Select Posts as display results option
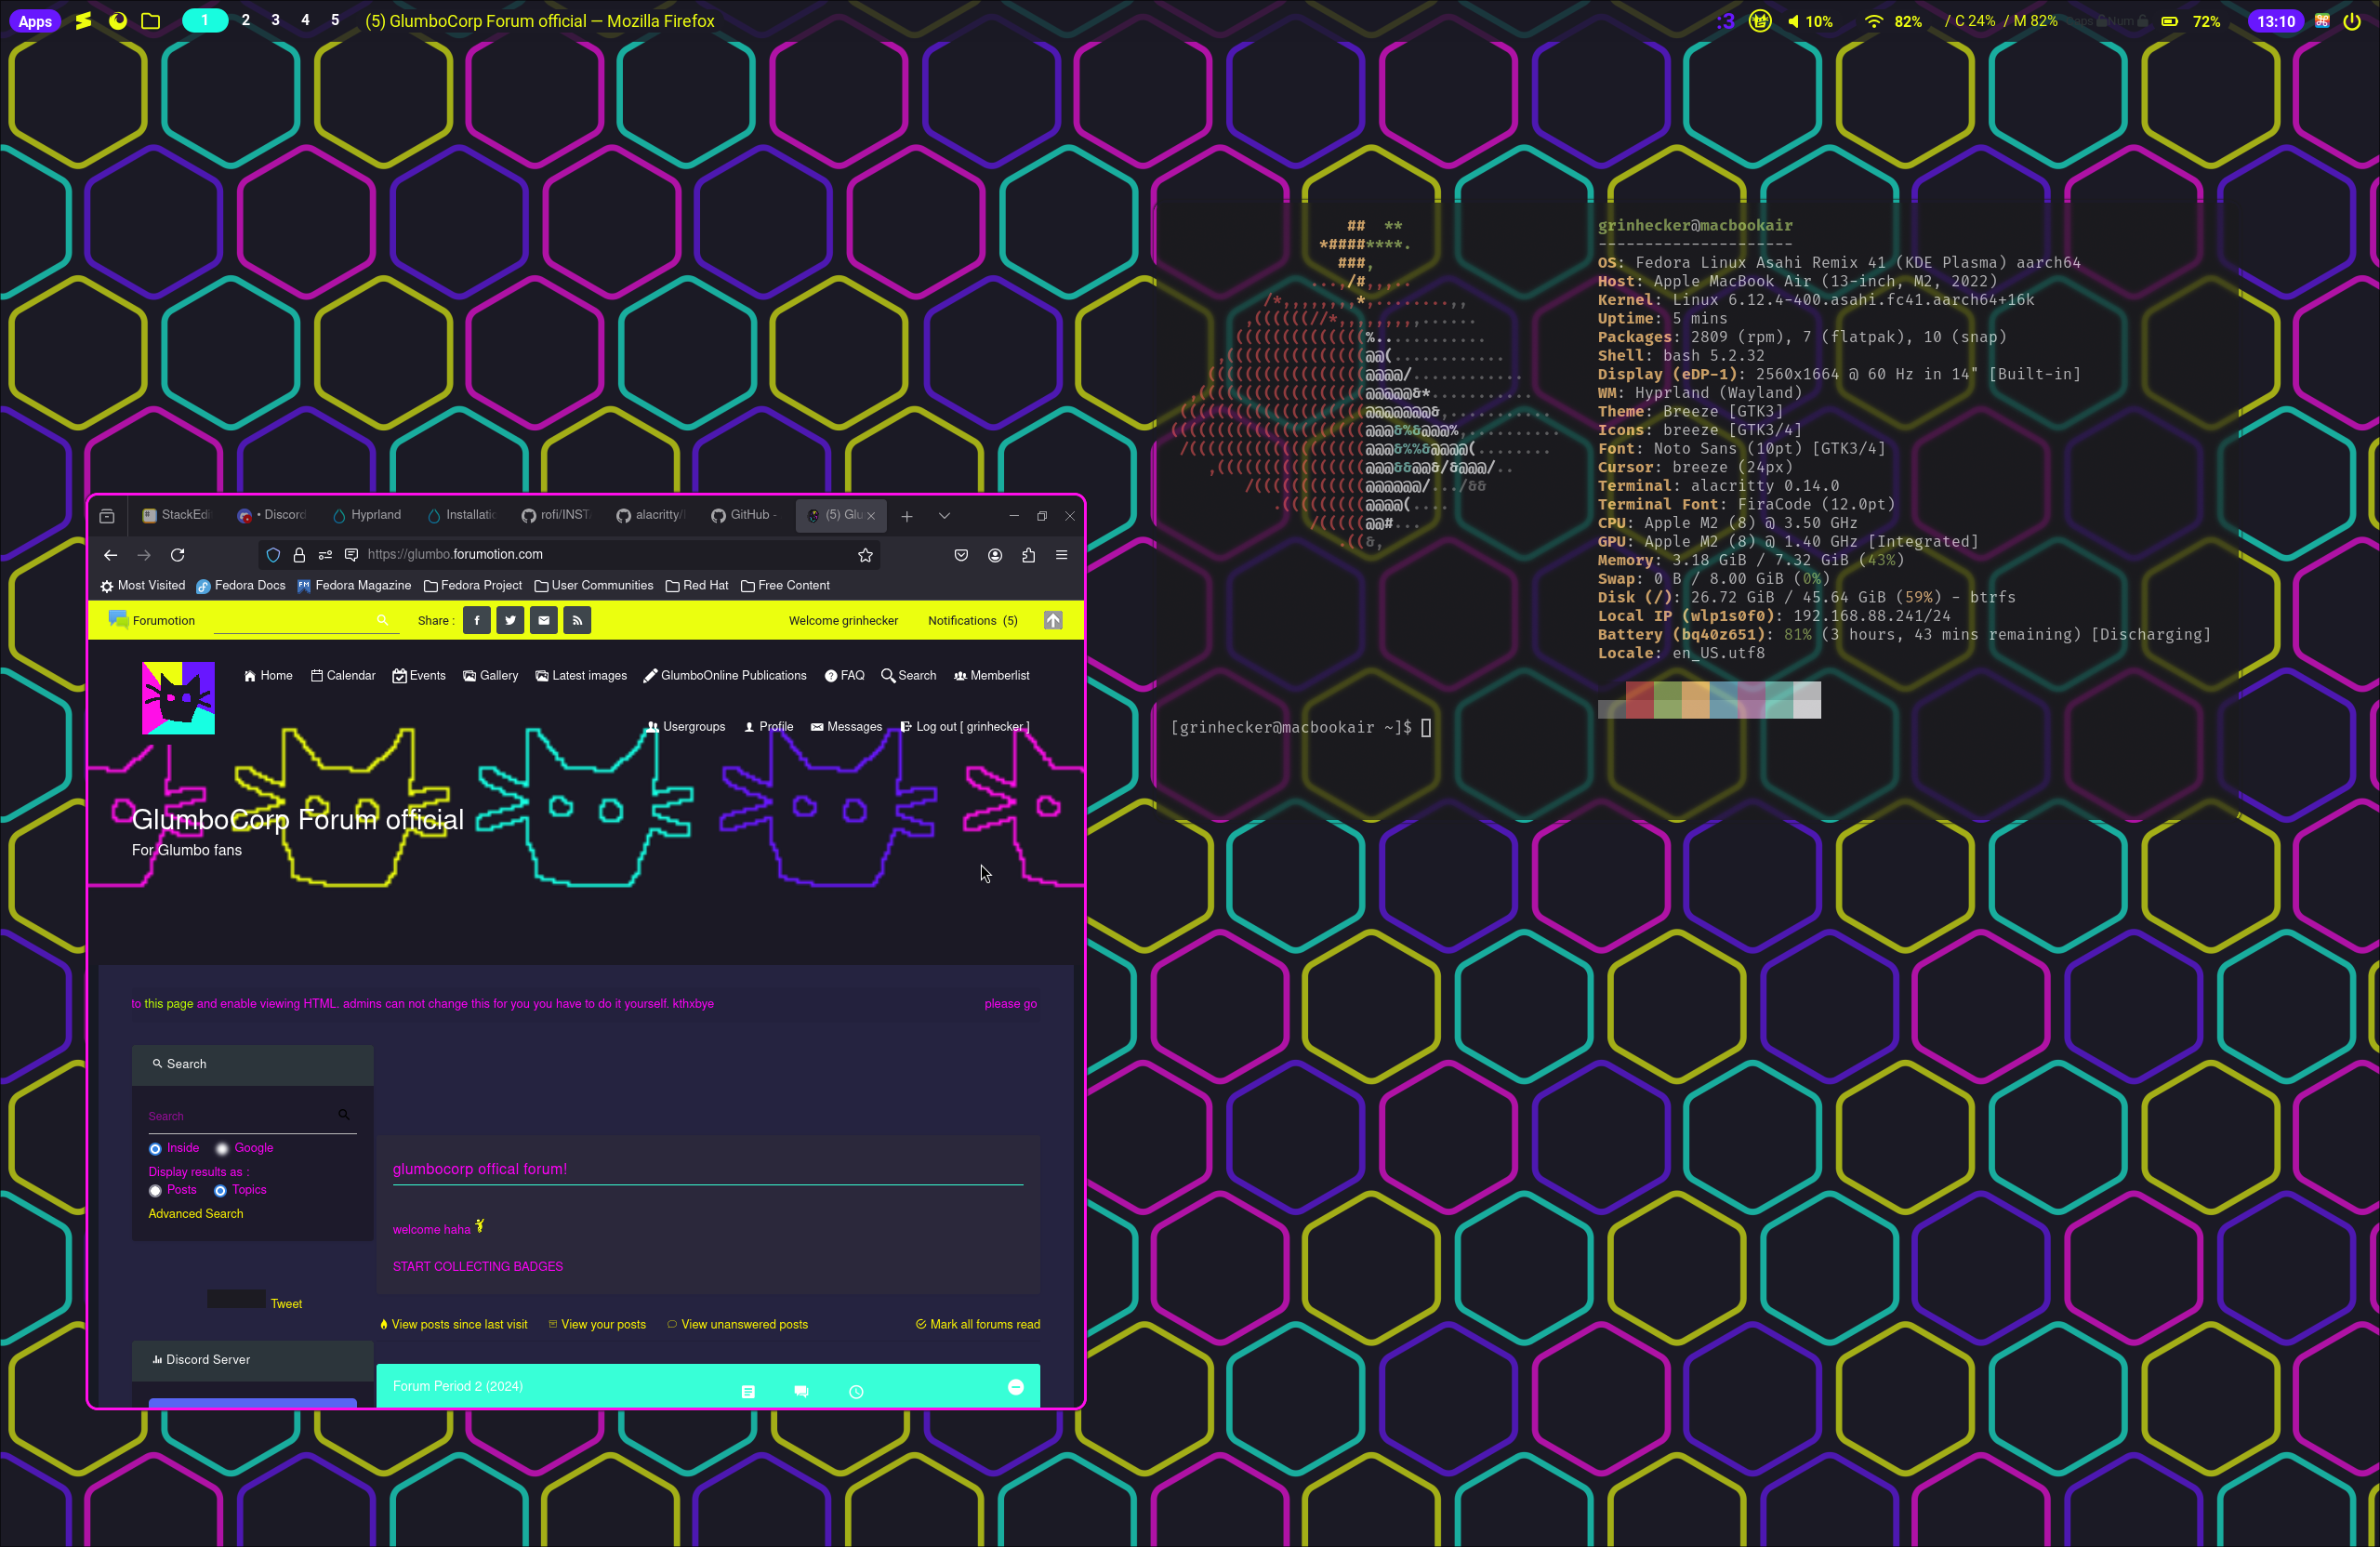2380x1547 pixels. [x=155, y=1190]
